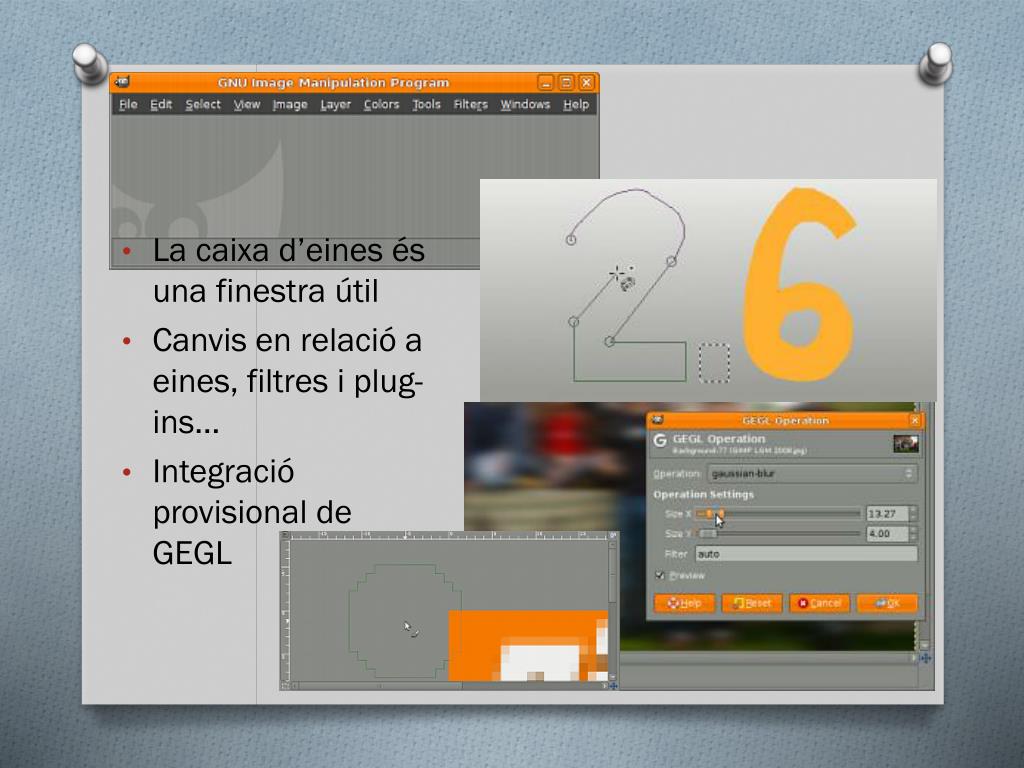Open the Edit menu

coord(161,104)
